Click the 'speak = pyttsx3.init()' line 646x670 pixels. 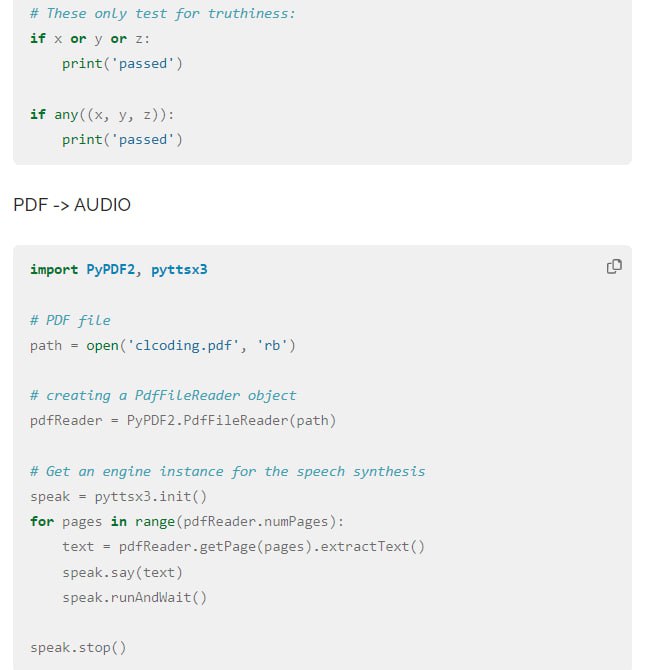tap(118, 497)
